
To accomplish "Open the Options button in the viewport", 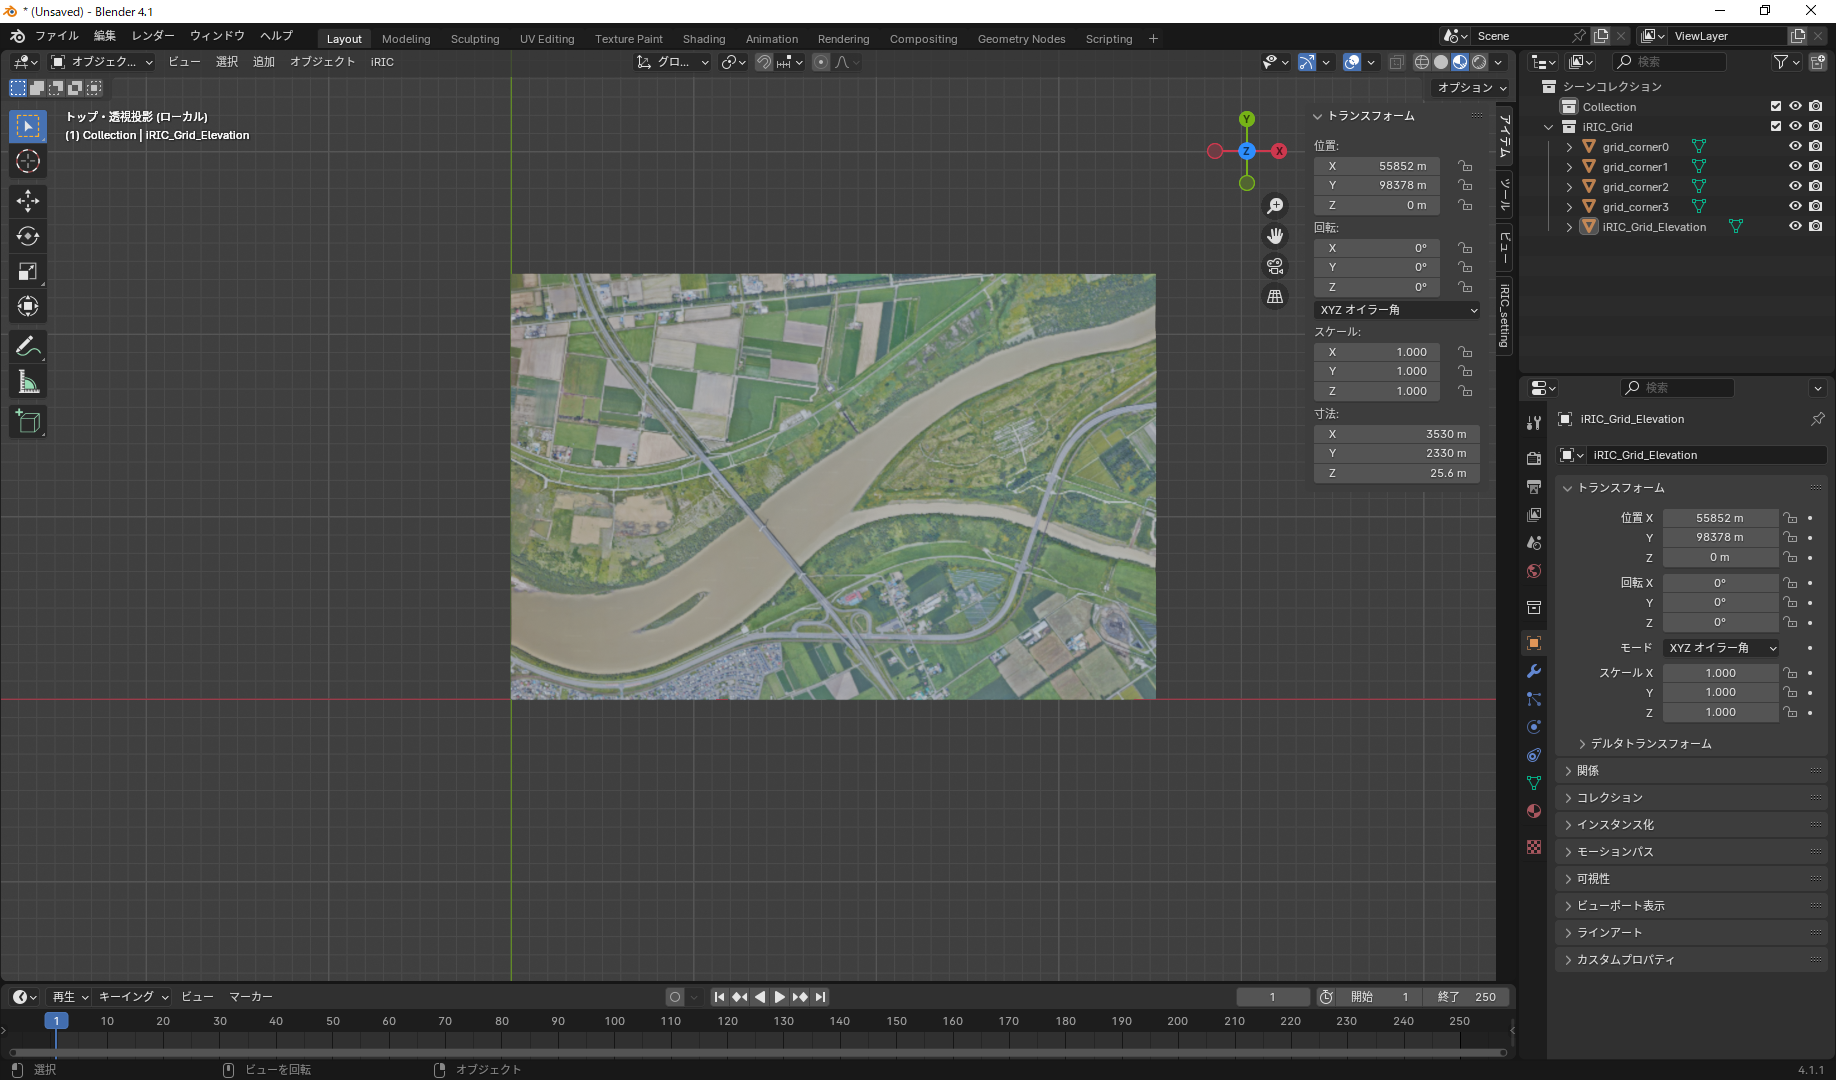I will (x=1471, y=88).
